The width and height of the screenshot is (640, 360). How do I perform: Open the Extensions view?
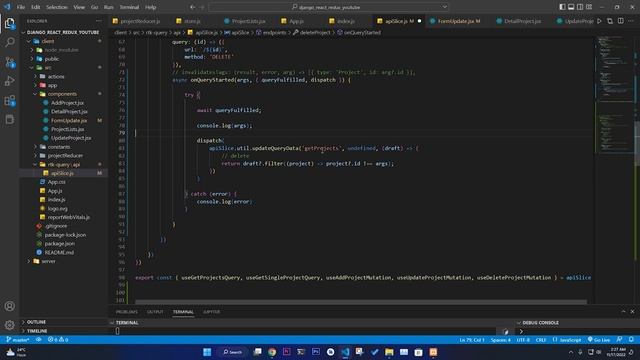click(x=9, y=100)
